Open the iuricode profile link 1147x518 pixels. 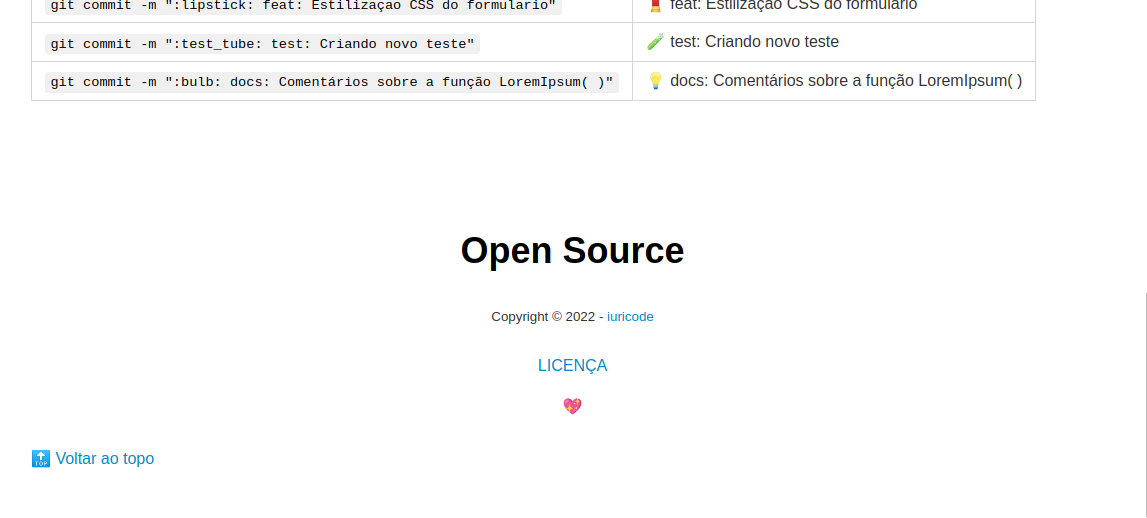[630, 317]
